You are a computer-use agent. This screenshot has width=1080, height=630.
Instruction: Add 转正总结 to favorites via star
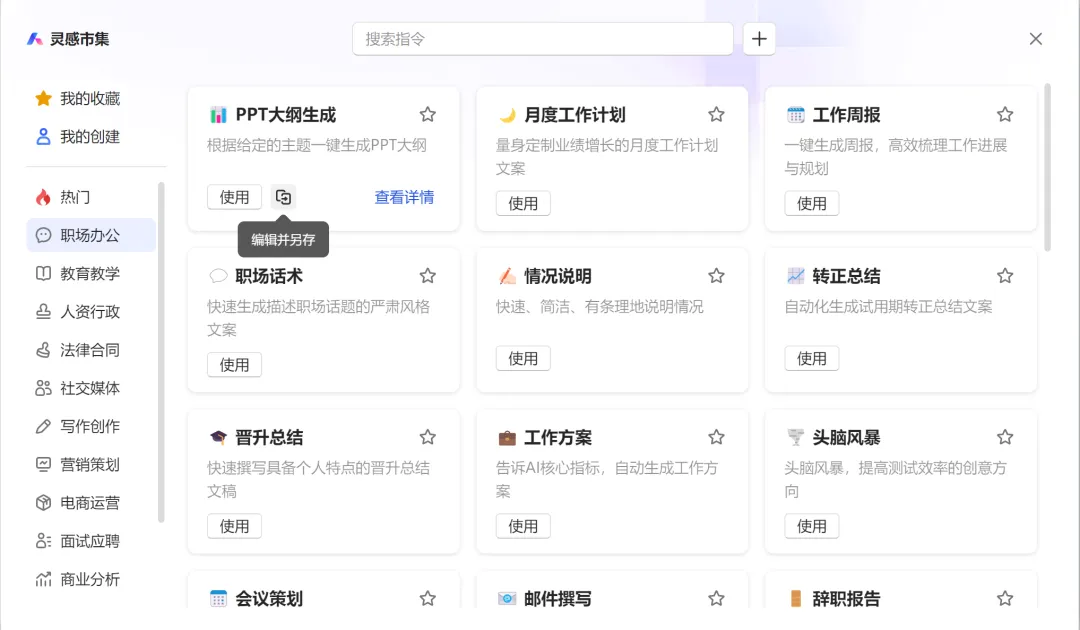tap(1005, 276)
